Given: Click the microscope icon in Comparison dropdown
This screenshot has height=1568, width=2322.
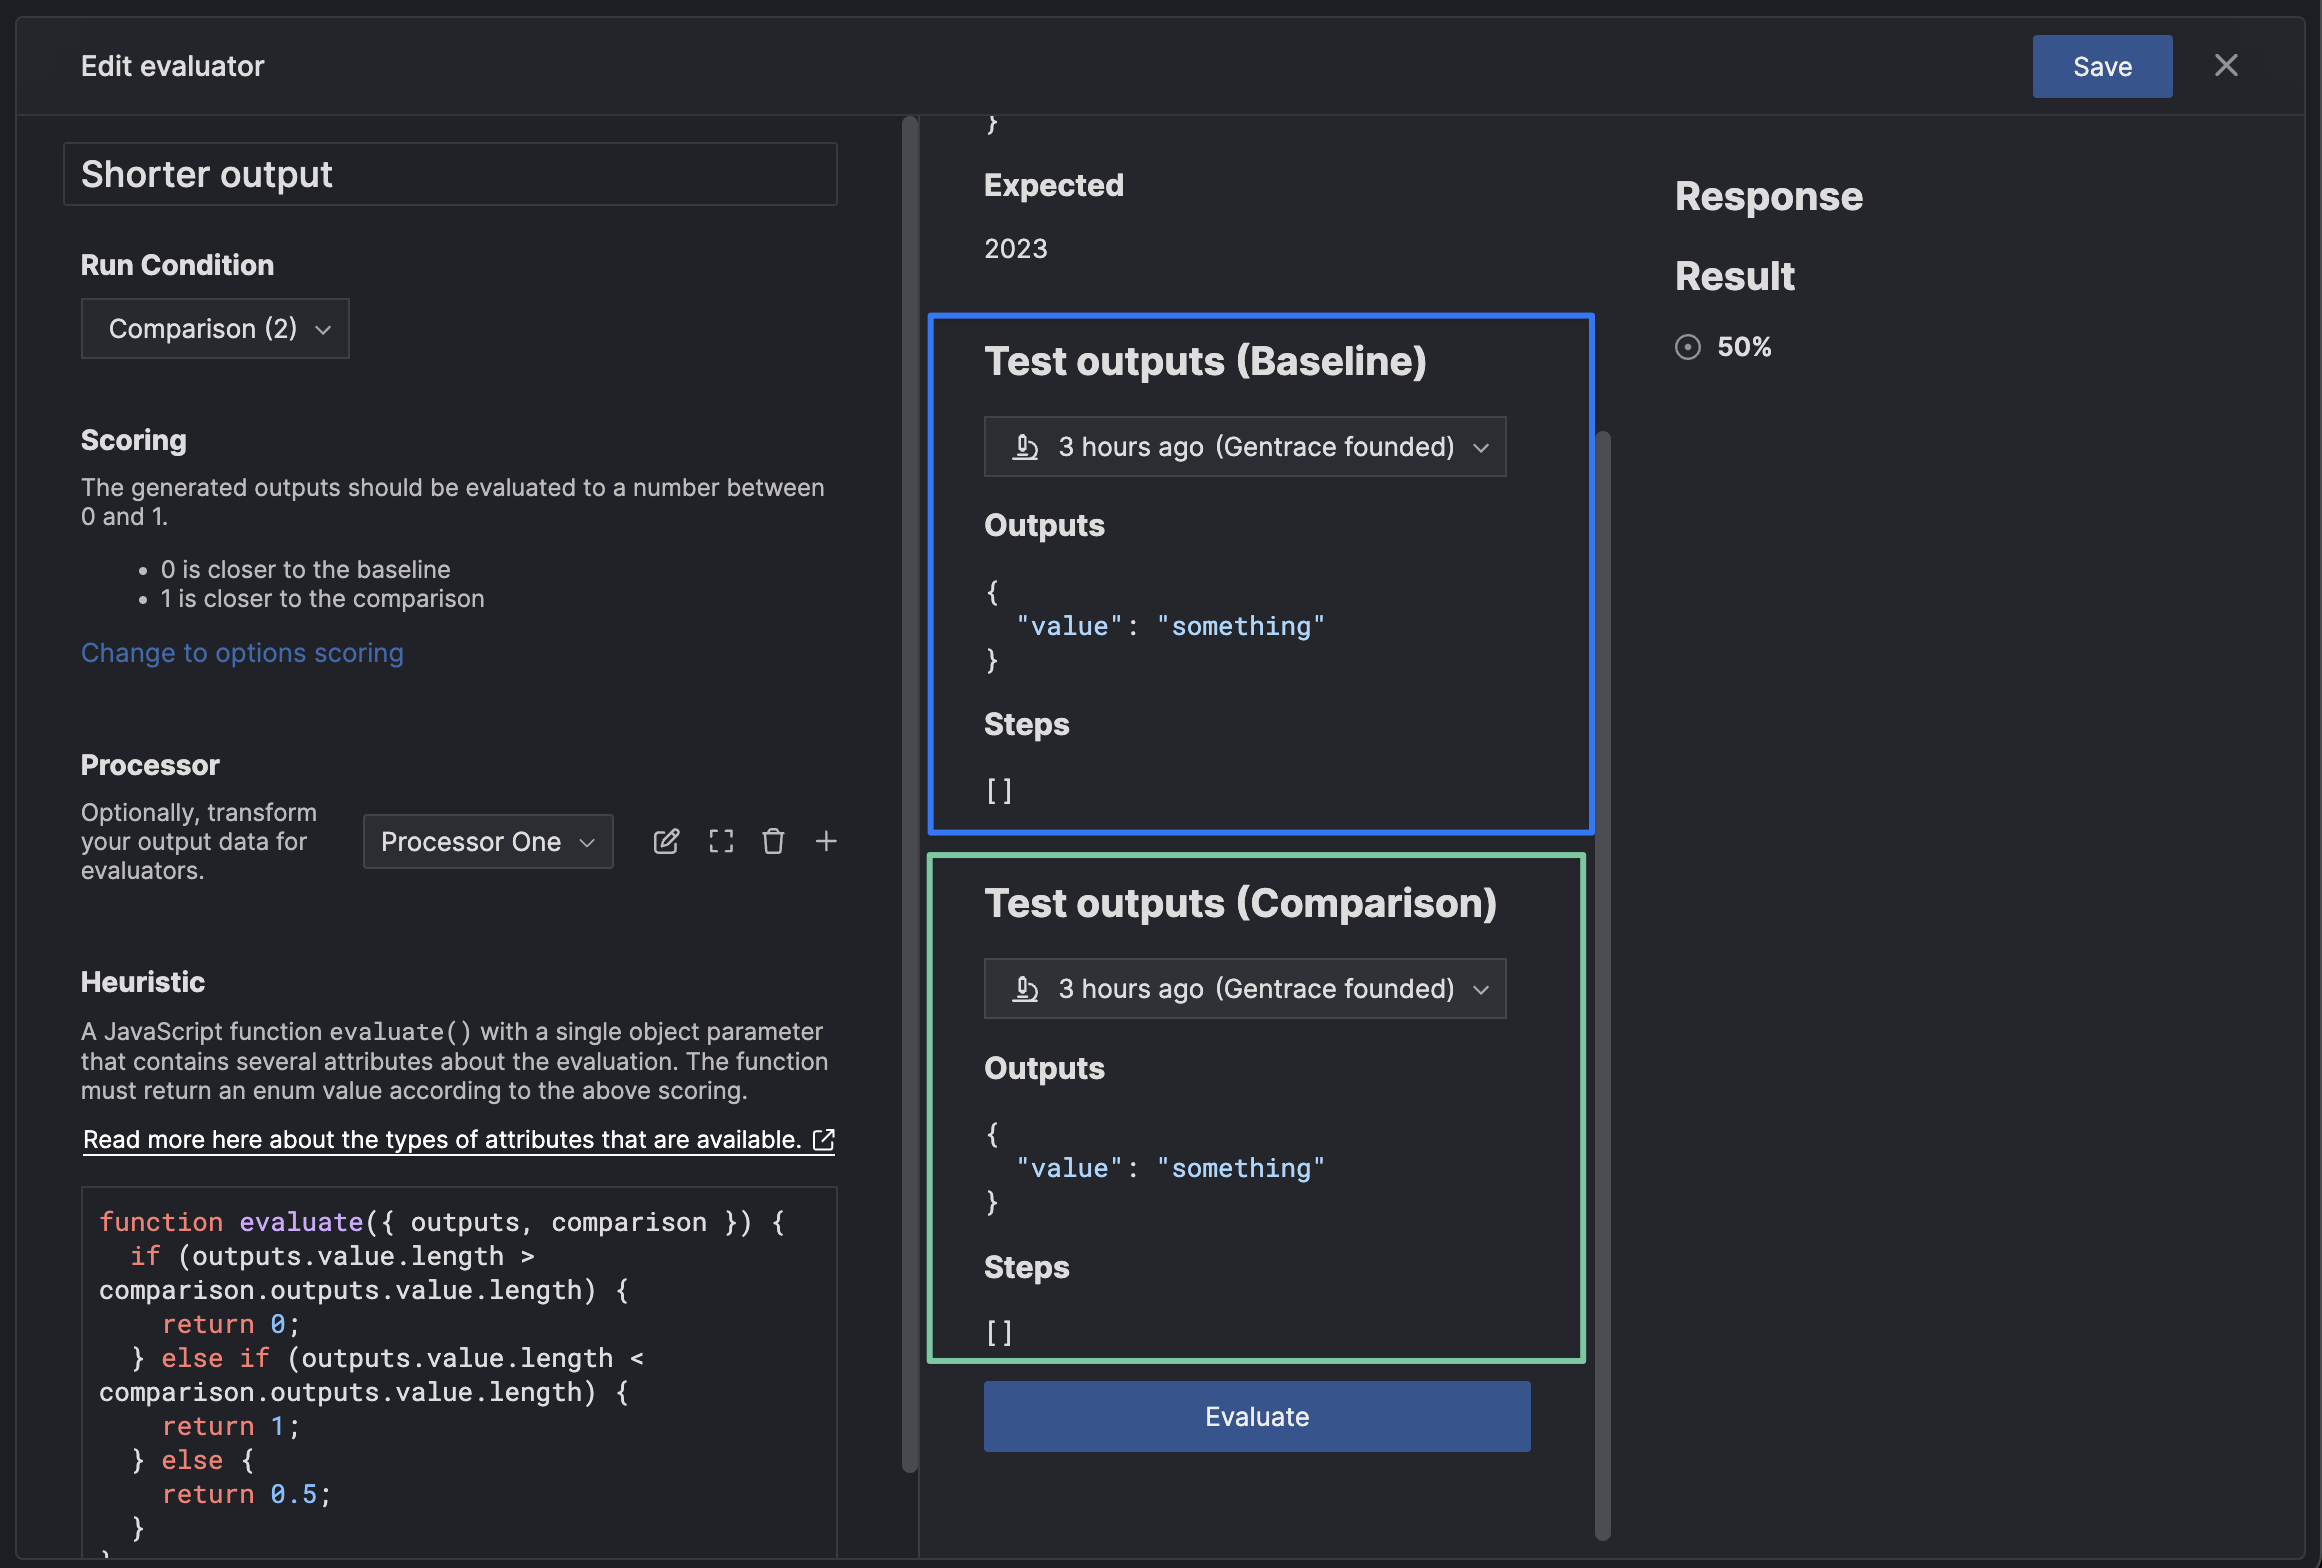Looking at the screenshot, I should 1026,989.
